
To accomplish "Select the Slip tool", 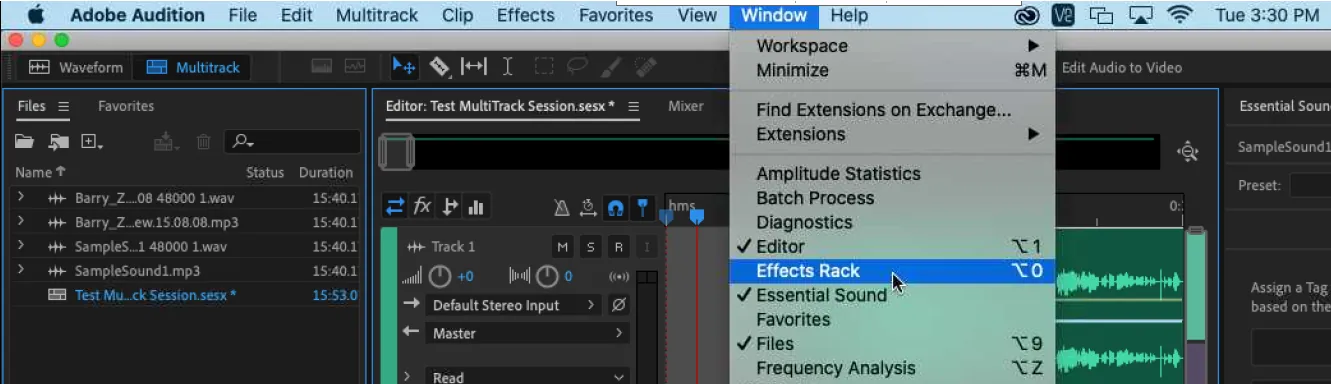I will pyautogui.click(x=473, y=67).
